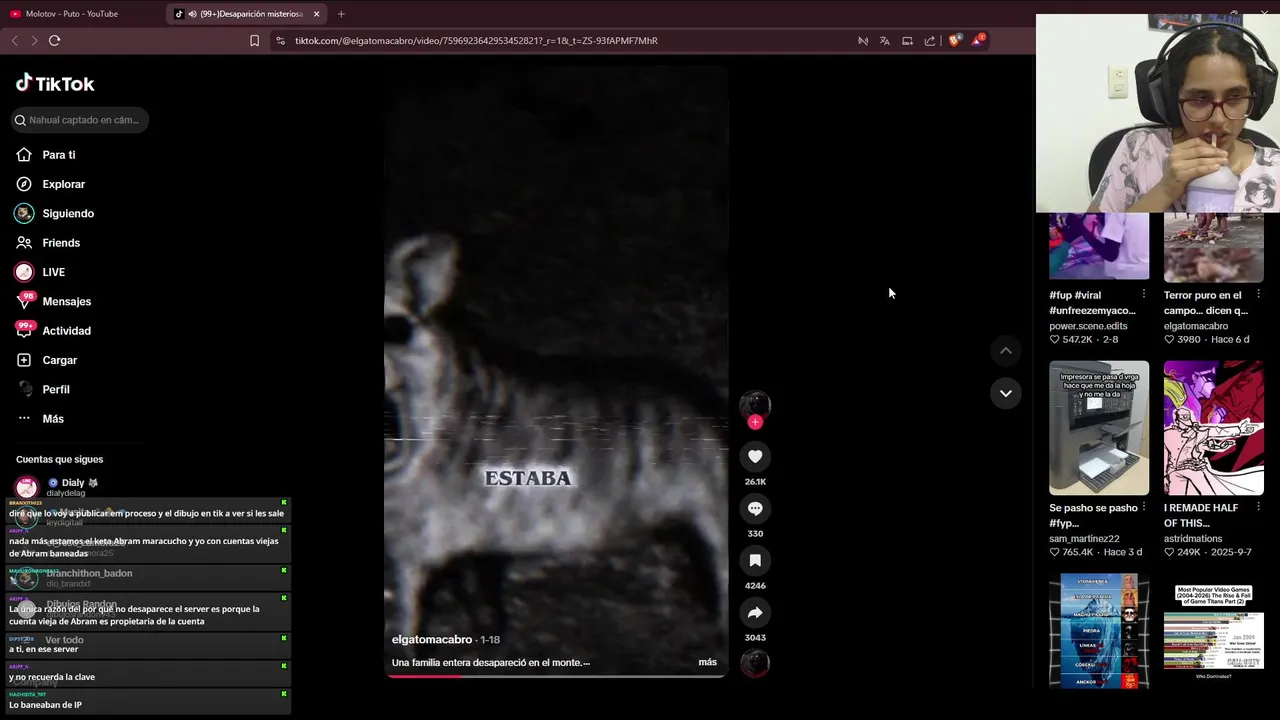Viewport: 1280px width, 720px height.
Task: Open the spinning sound disc icon
Action: point(755,663)
